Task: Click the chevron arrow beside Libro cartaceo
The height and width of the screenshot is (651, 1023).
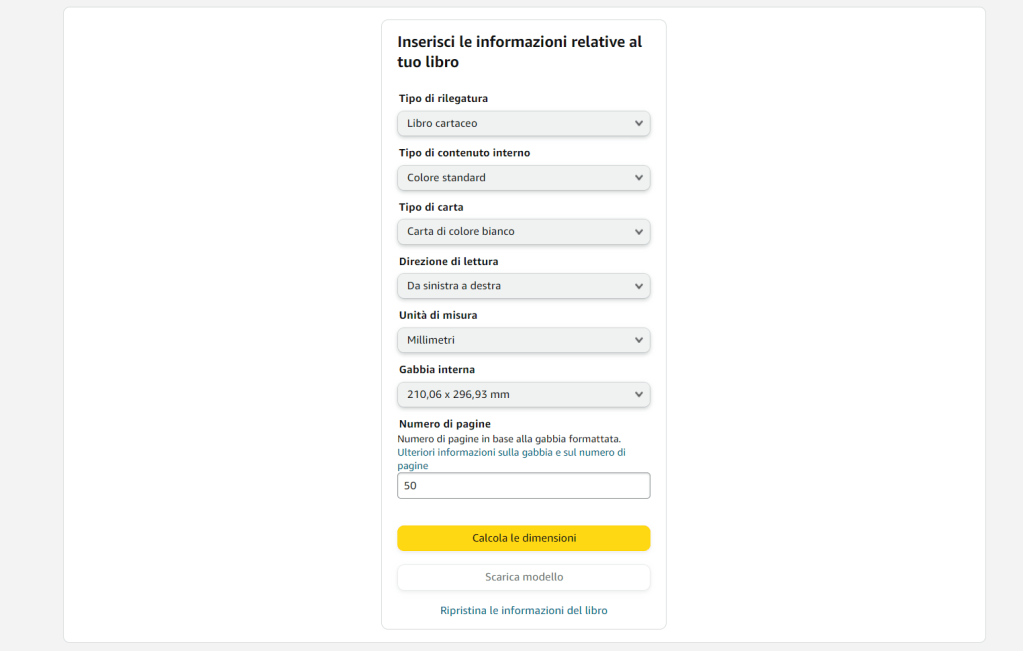Action: pyautogui.click(x=639, y=123)
